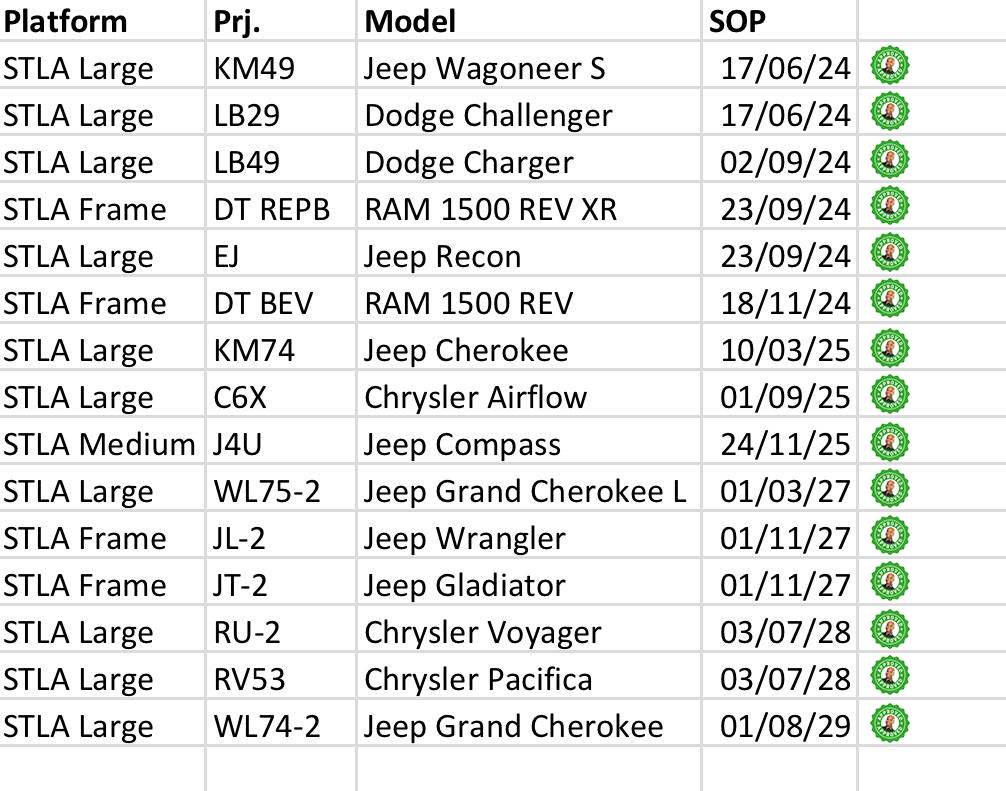The width and height of the screenshot is (1006, 791).
Task: Click the 01/03/27 SOP date cell
Action: (x=785, y=491)
